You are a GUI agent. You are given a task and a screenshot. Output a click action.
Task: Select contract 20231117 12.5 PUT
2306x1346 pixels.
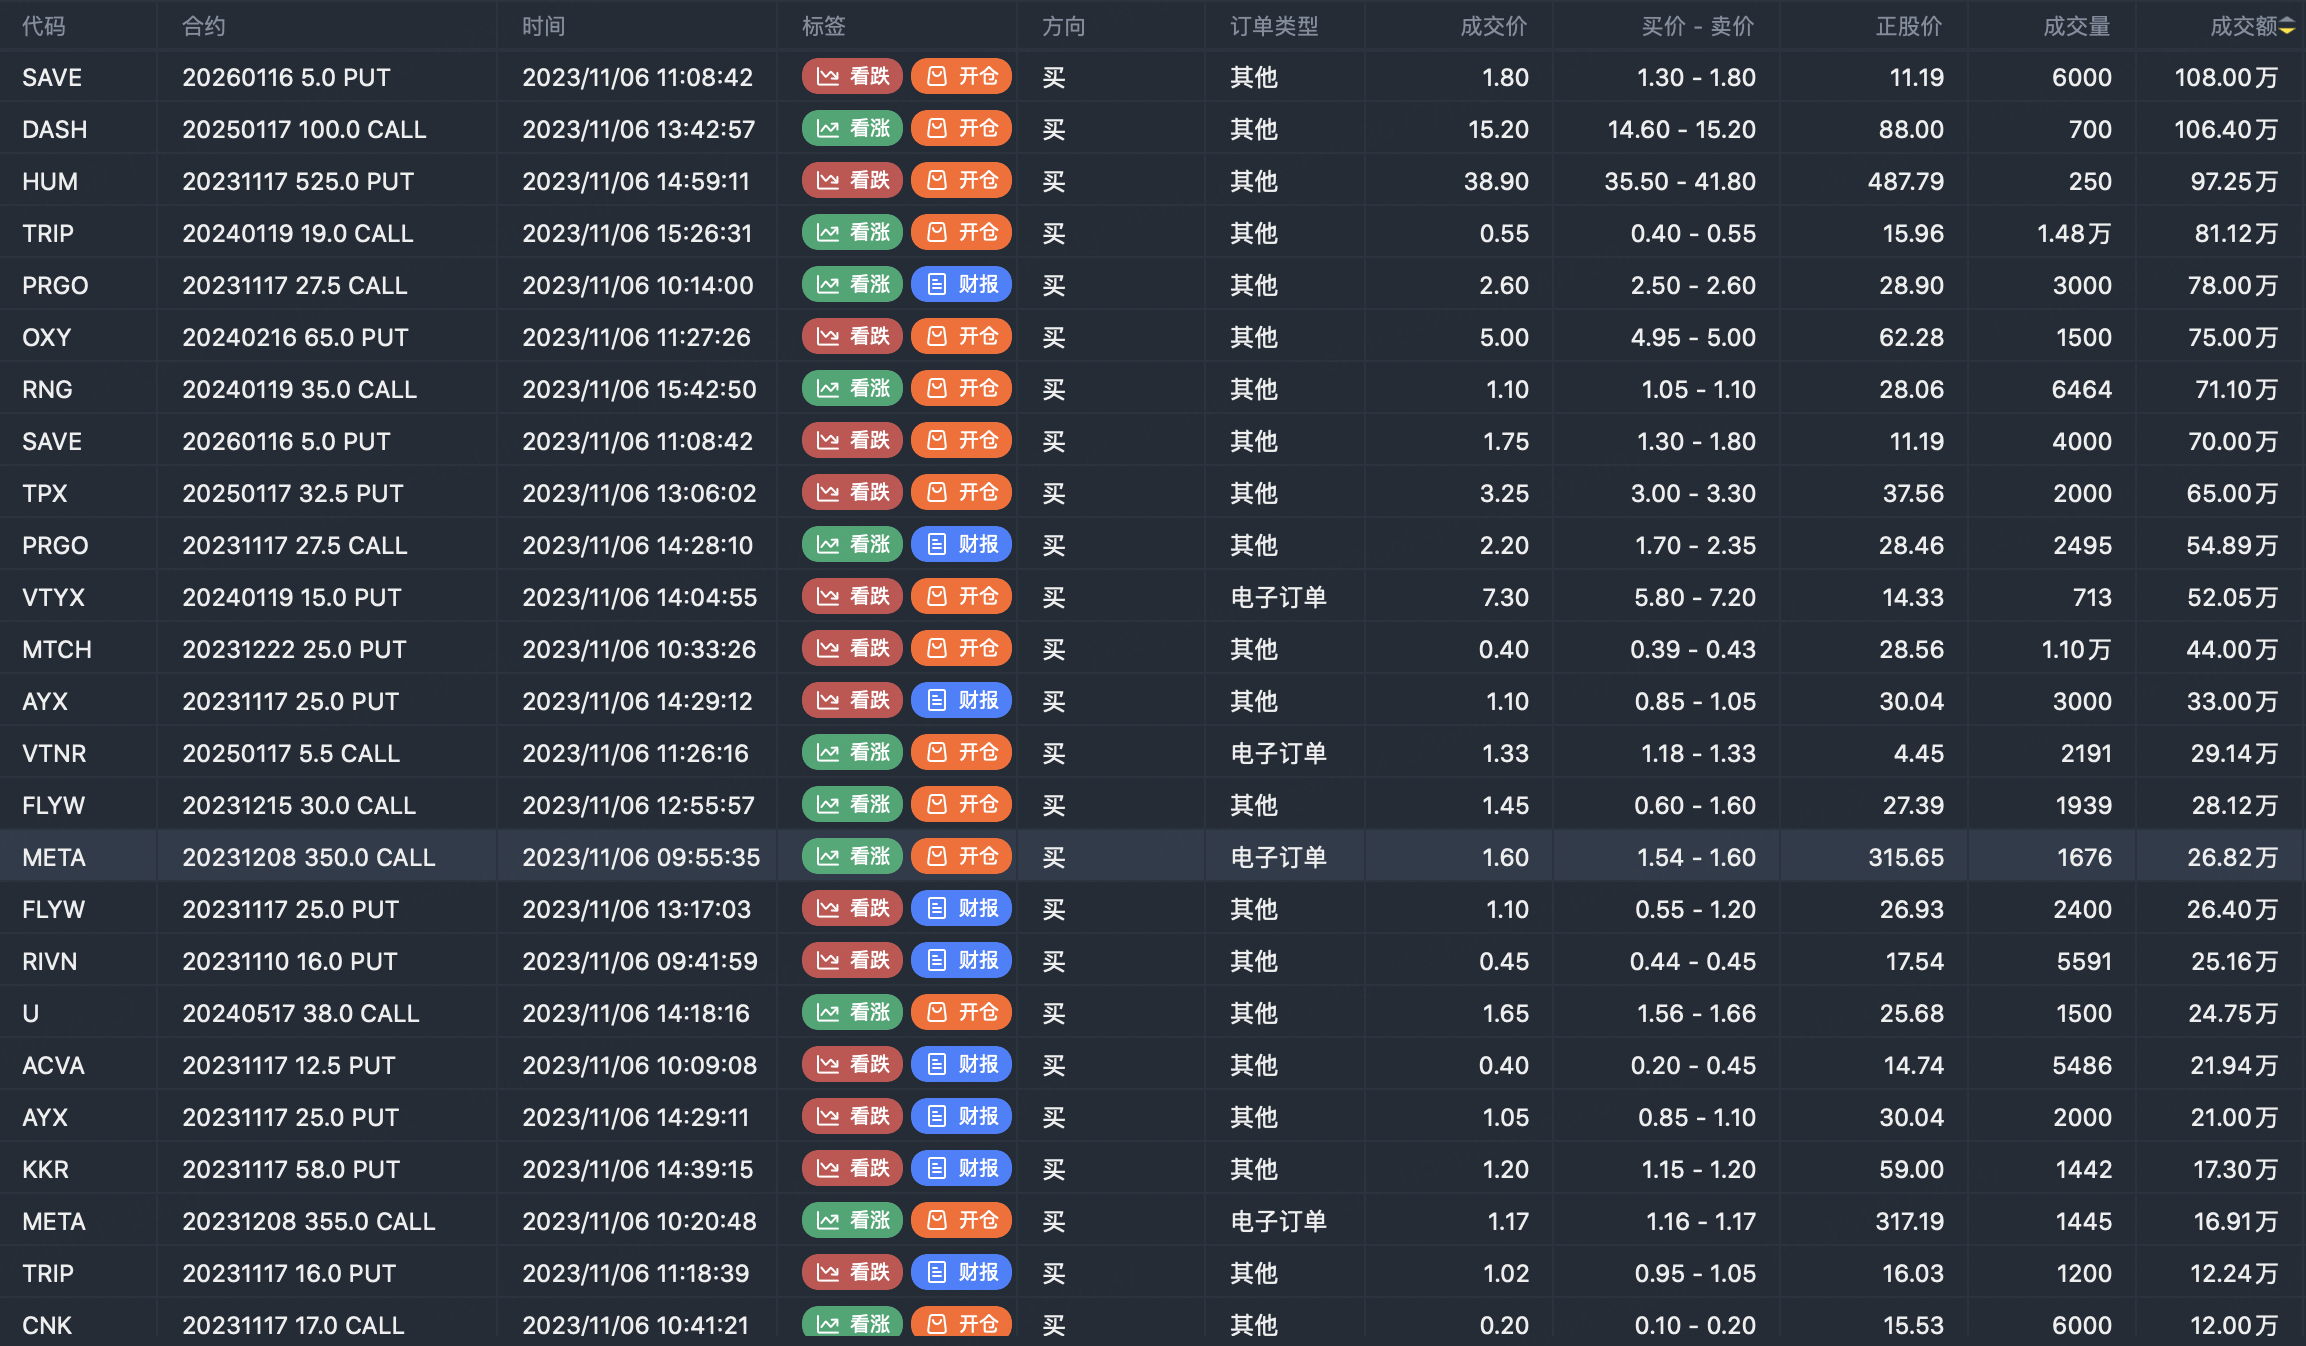pyautogui.click(x=289, y=1065)
